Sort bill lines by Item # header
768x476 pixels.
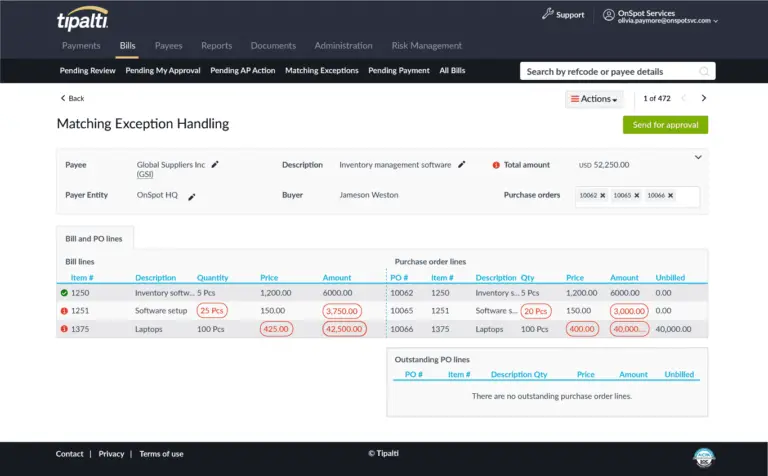[82, 278]
